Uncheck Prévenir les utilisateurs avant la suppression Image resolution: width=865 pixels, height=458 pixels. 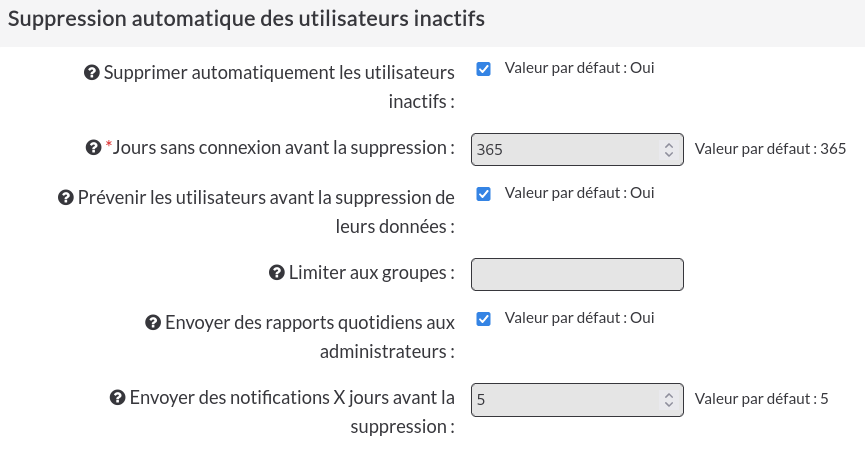(484, 194)
